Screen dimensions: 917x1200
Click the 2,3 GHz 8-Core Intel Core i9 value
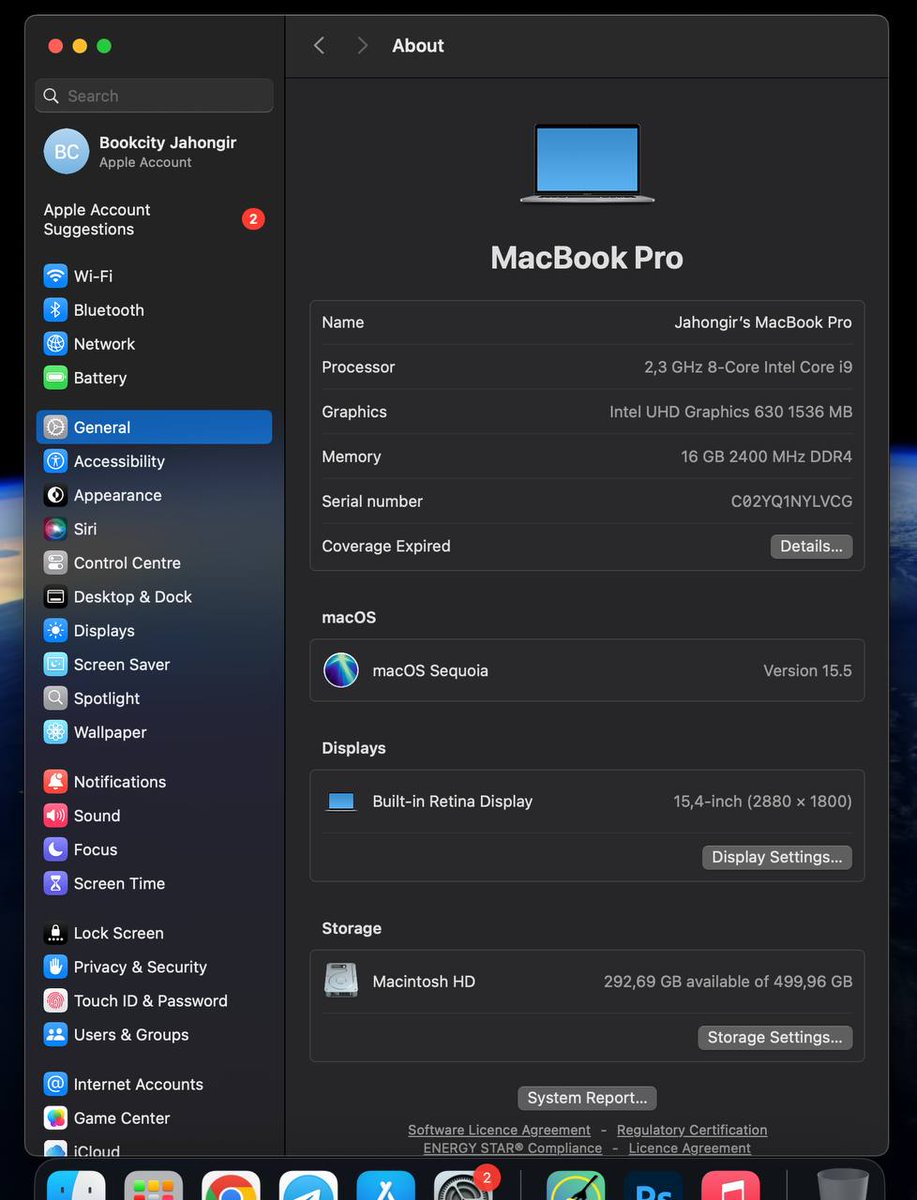748,367
